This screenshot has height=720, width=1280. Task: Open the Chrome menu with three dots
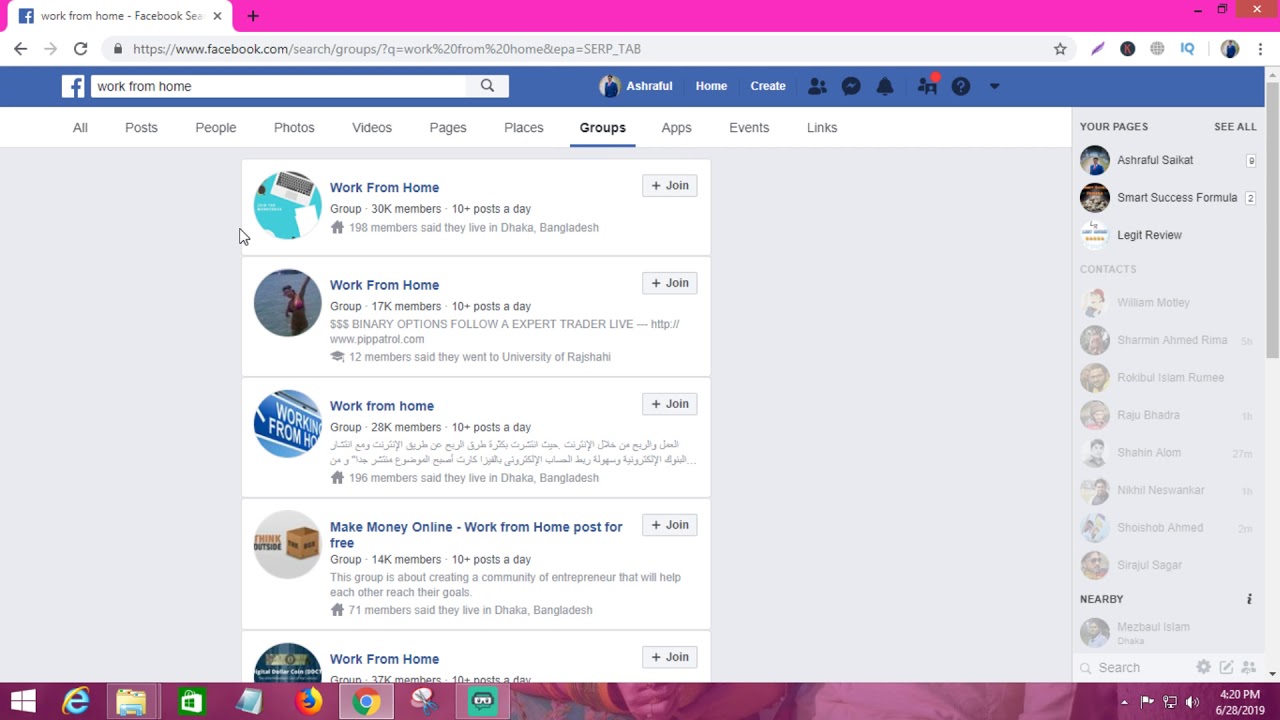[x=1260, y=48]
